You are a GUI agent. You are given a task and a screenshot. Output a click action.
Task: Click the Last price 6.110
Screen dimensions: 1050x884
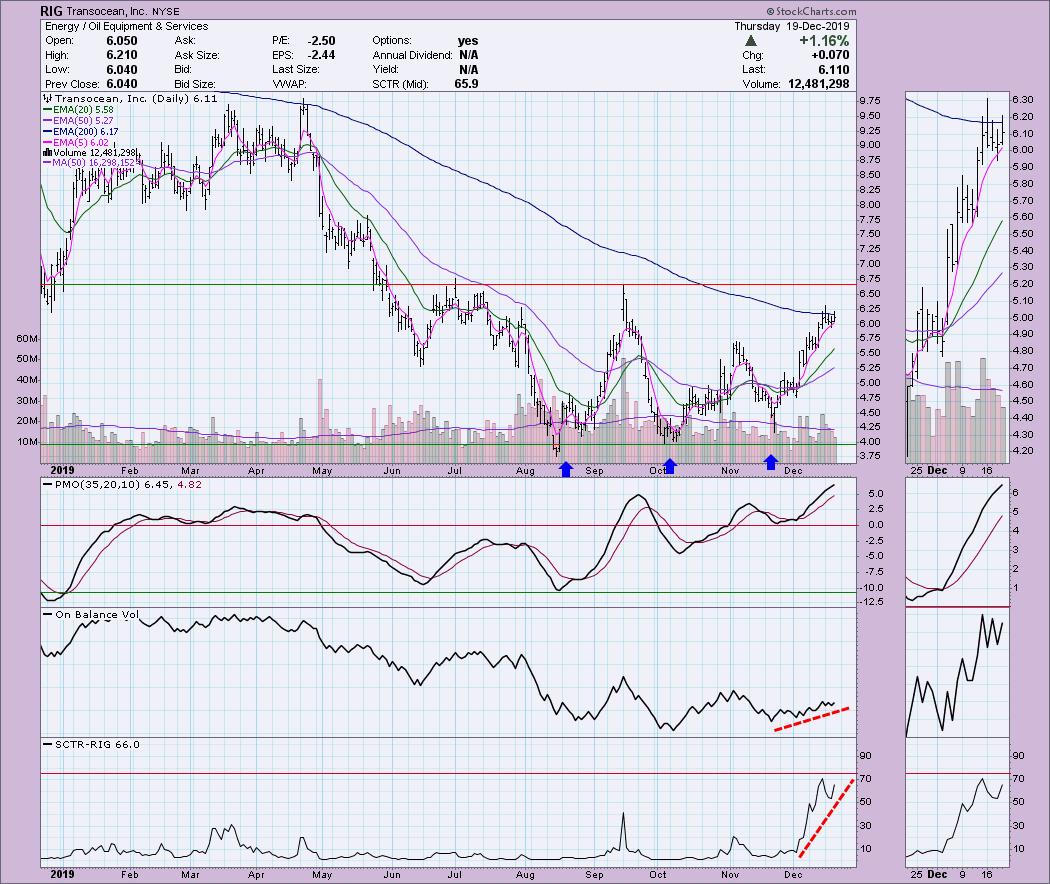[x=833, y=70]
